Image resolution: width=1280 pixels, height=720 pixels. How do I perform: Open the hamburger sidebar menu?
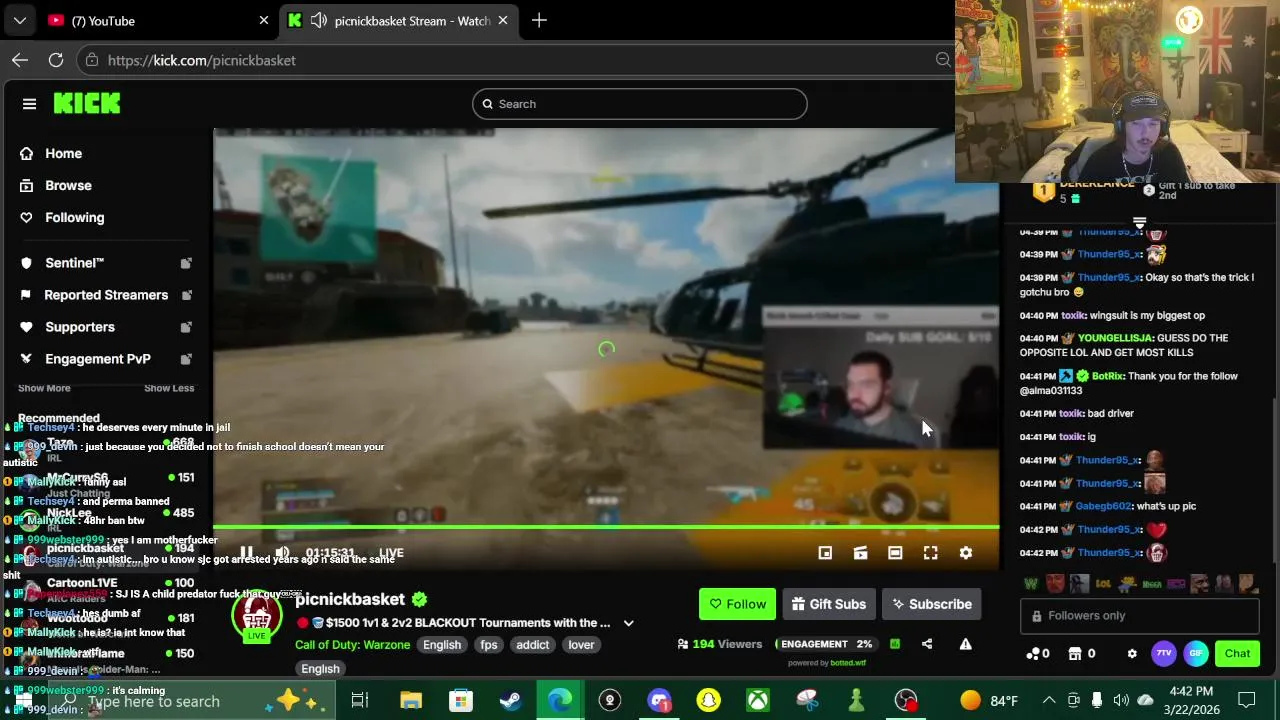(x=29, y=104)
